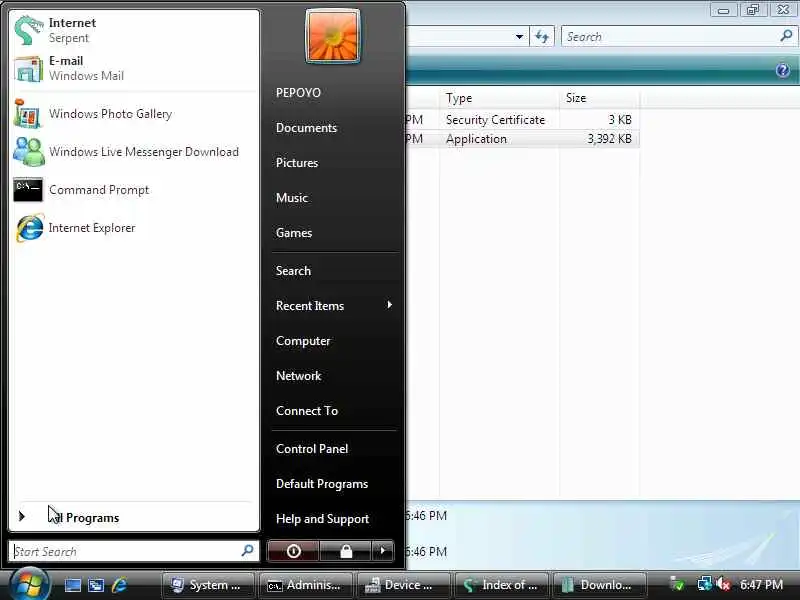Click Show Desktop quick launch icon
The height and width of the screenshot is (600, 800).
[72, 585]
